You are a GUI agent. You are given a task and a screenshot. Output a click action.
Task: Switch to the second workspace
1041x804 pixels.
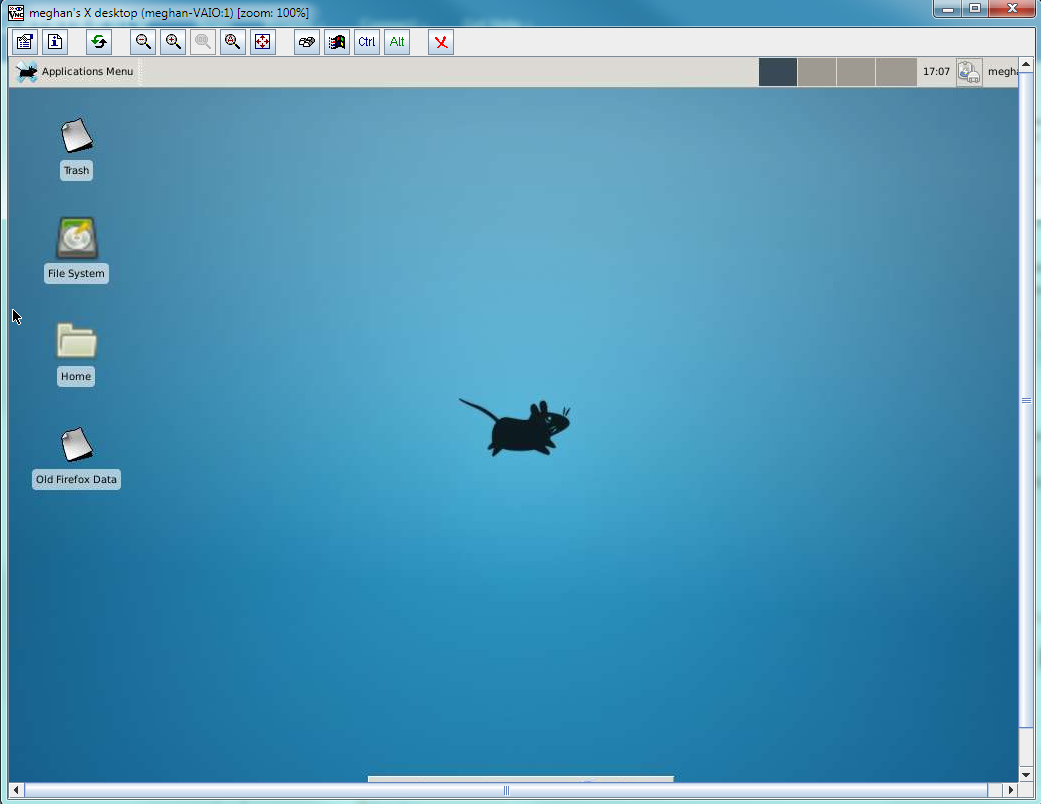(x=817, y=71)
